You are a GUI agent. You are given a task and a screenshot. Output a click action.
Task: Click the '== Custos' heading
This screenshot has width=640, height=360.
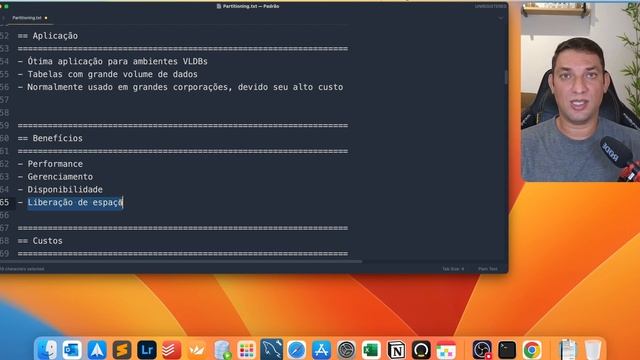tap(40, 241)
